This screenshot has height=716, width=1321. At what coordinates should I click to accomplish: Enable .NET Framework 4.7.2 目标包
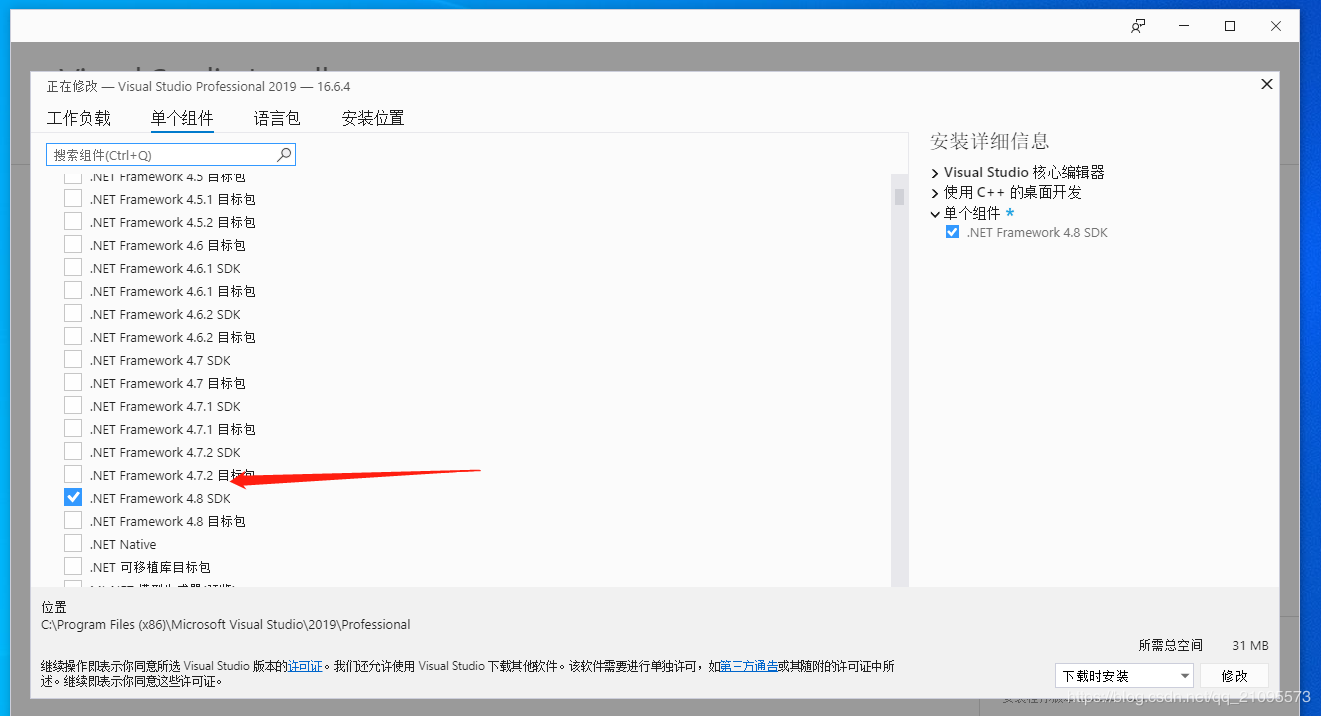pyautogui.click(x=72, y=474)
